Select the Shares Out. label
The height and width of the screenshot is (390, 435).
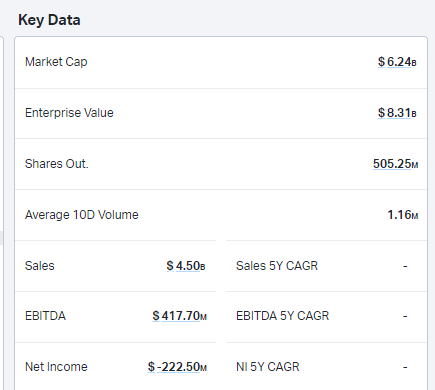57,164
